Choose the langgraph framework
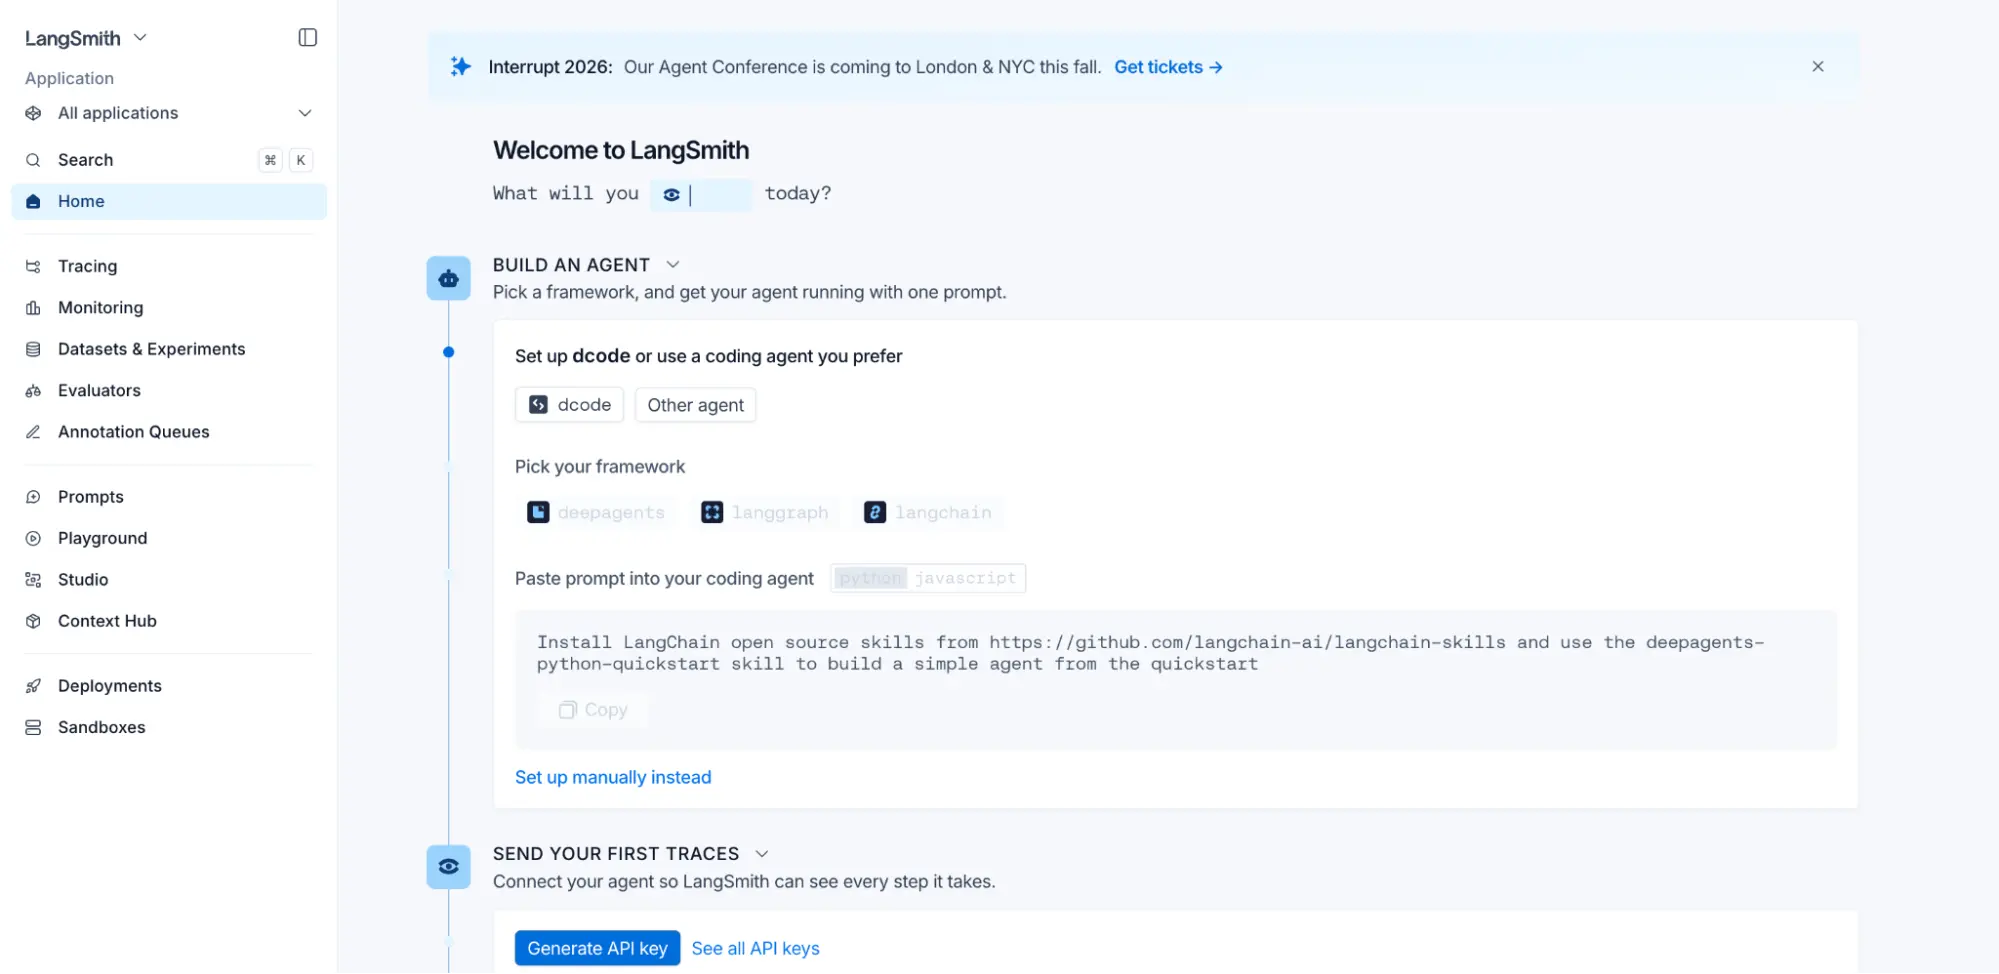The height and width of the screenshot is (974, 1999). coord(765,513)
